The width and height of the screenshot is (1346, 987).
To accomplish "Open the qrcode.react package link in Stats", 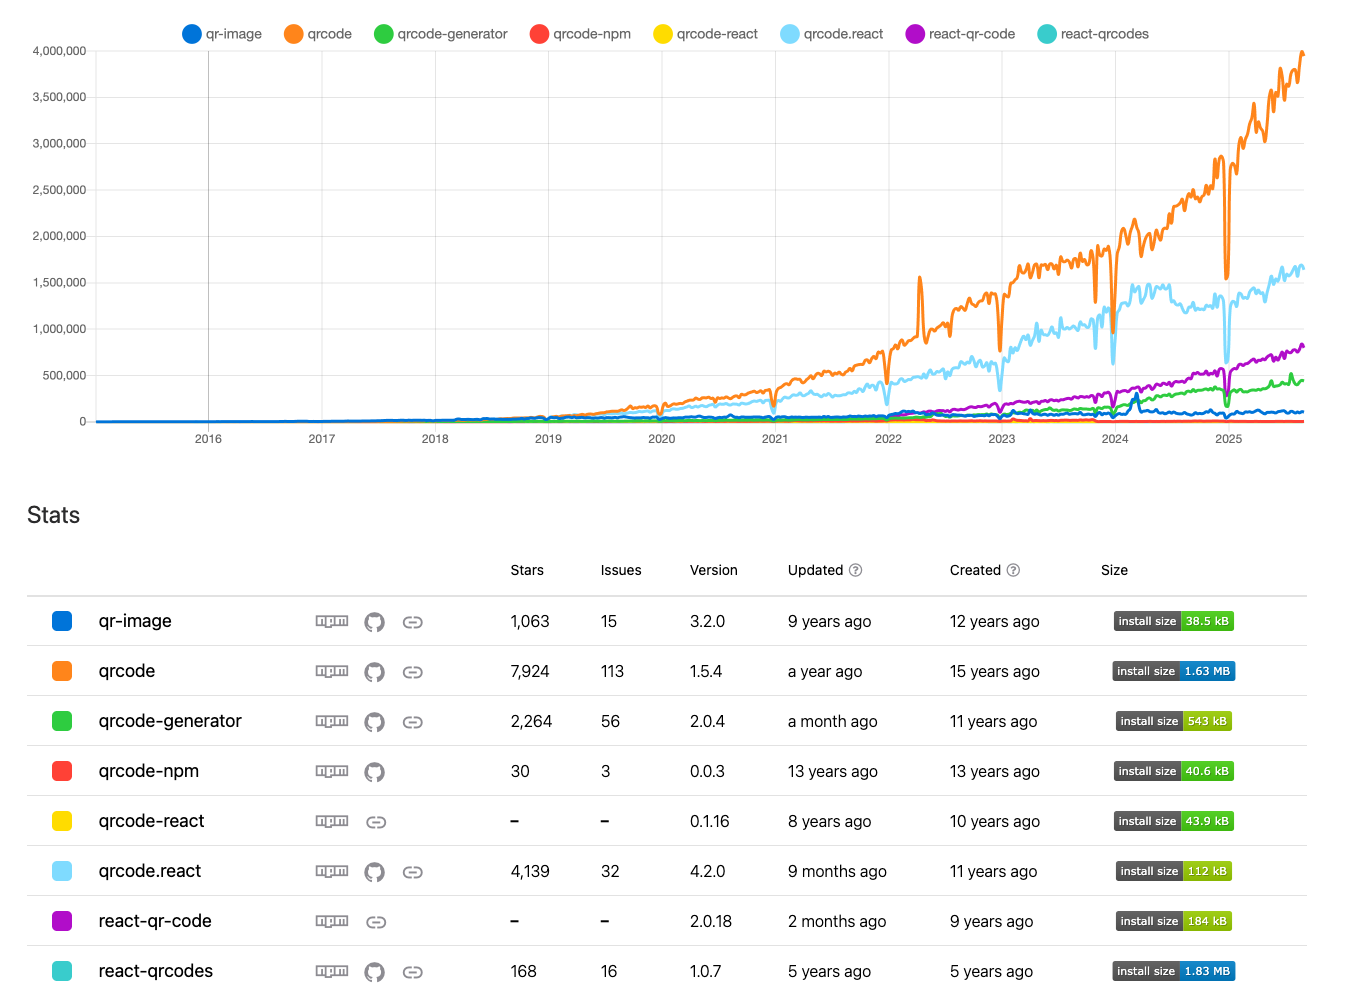I will (x=150, y=871).
